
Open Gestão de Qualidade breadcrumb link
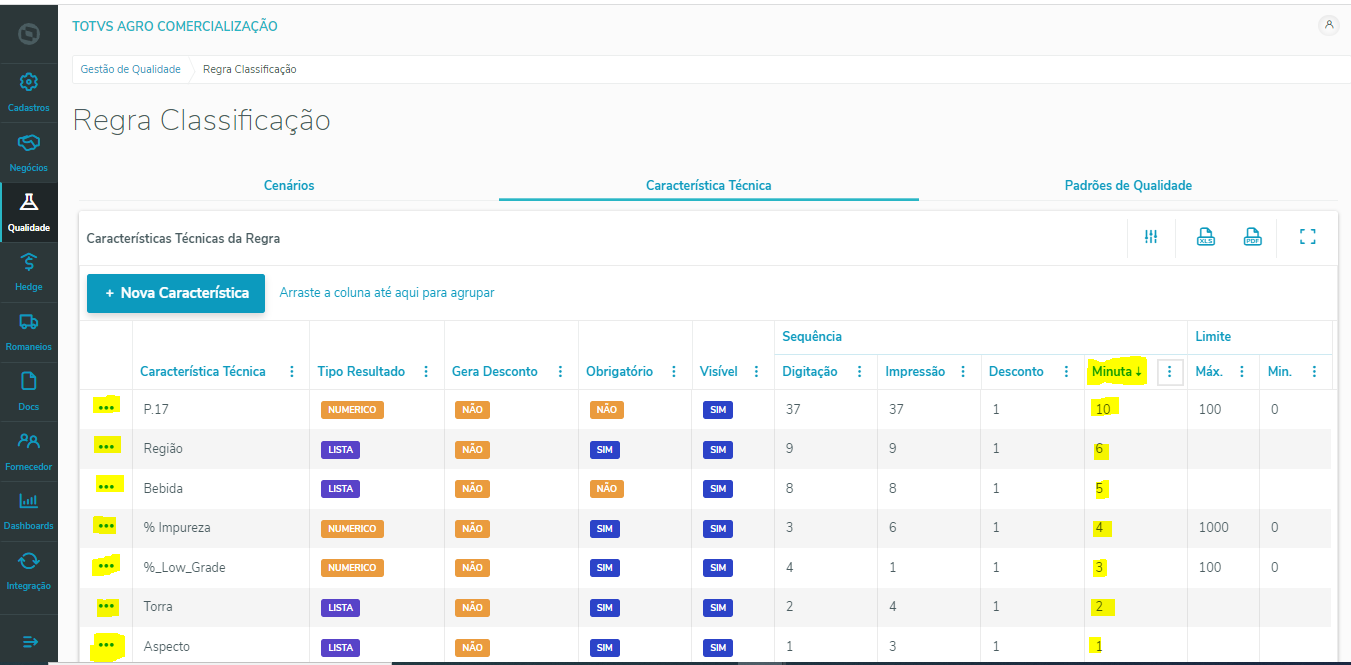(x=131, y=69)
